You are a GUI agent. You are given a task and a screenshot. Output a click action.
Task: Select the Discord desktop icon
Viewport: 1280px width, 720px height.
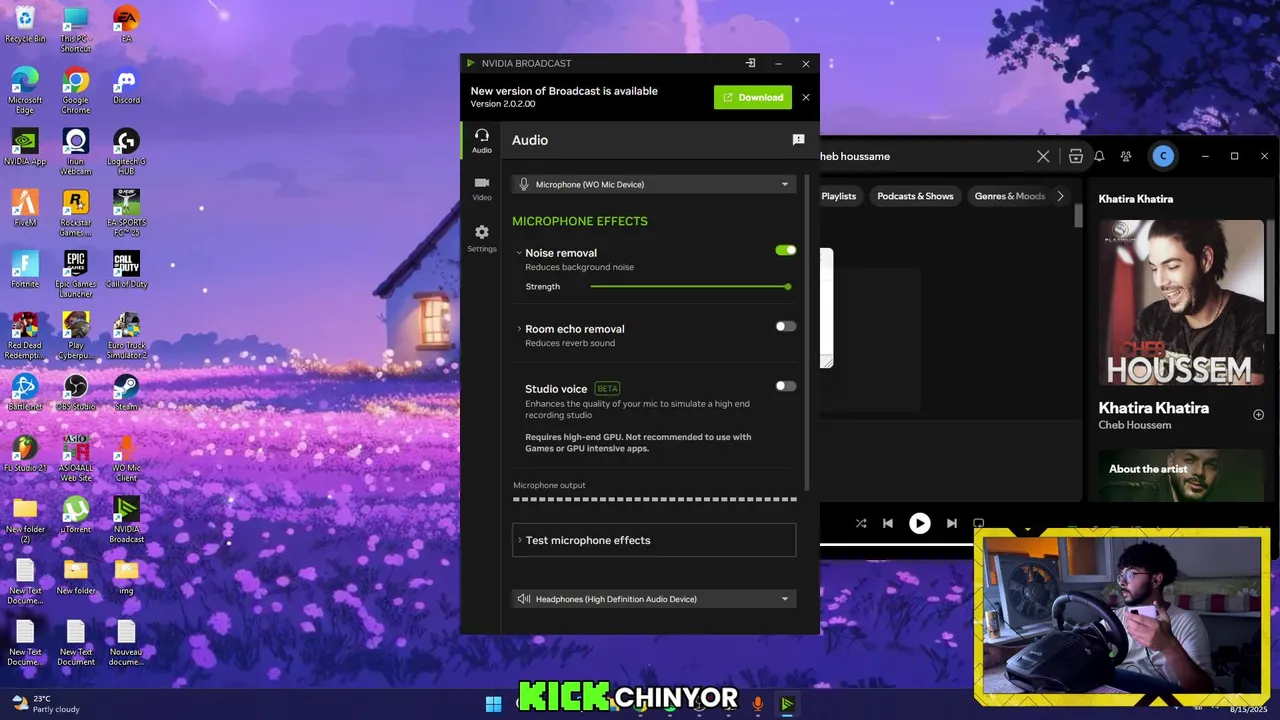point(126,87)
